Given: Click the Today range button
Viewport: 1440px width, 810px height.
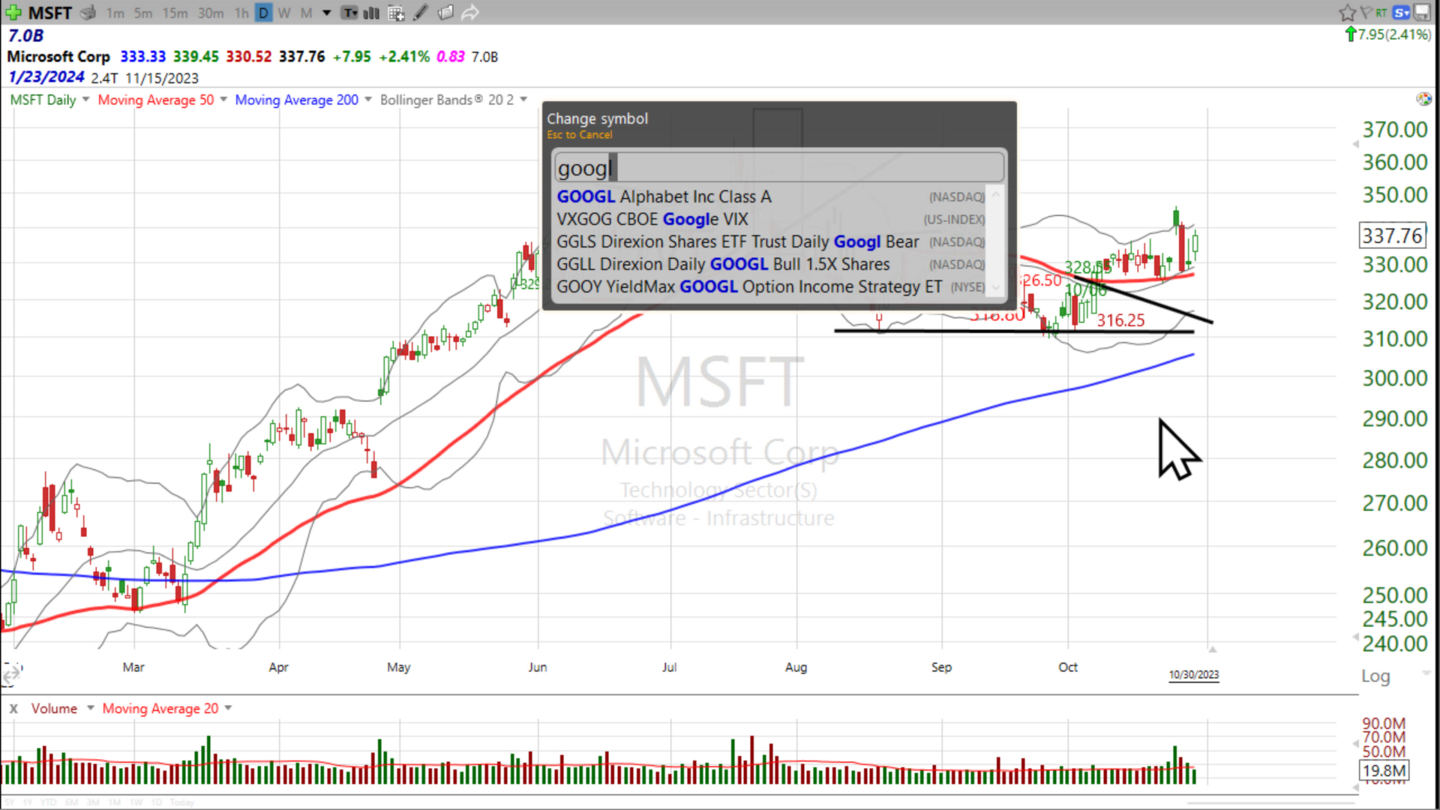Looking at the screenshot, I should tap(182, 803).
